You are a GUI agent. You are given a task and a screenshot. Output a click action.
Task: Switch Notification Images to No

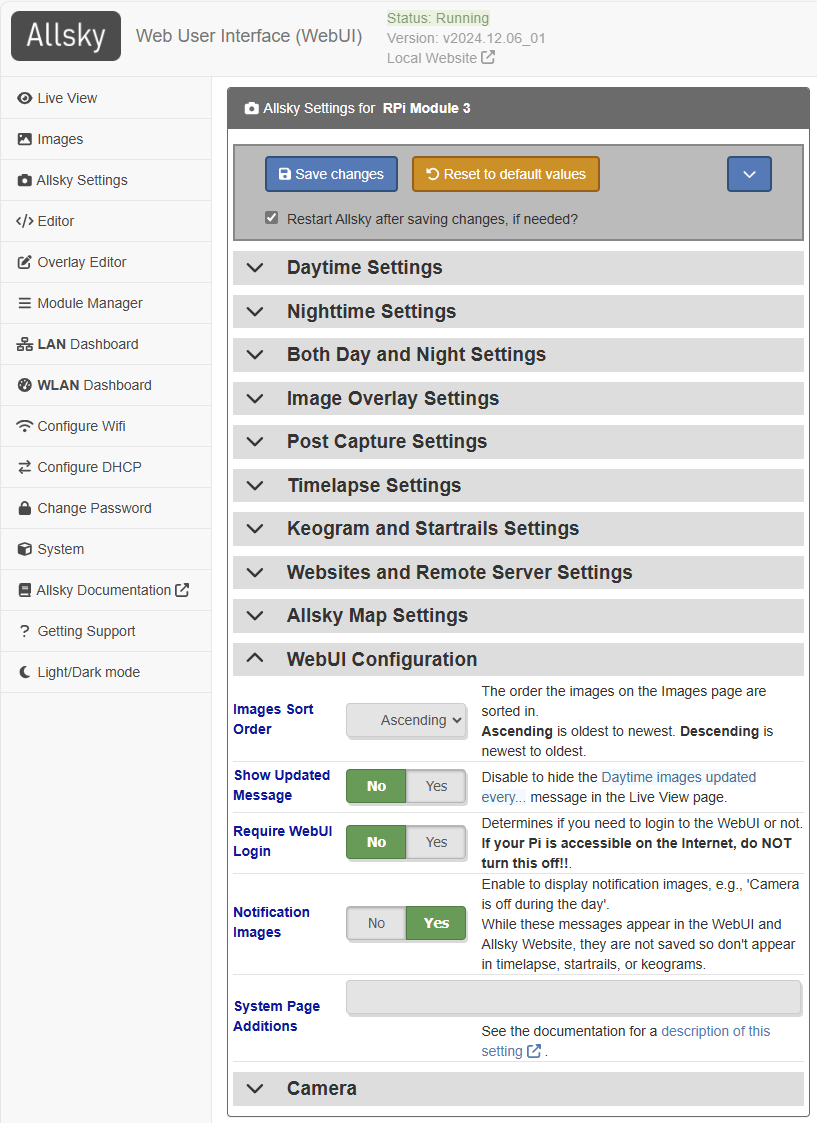point(376,923)
